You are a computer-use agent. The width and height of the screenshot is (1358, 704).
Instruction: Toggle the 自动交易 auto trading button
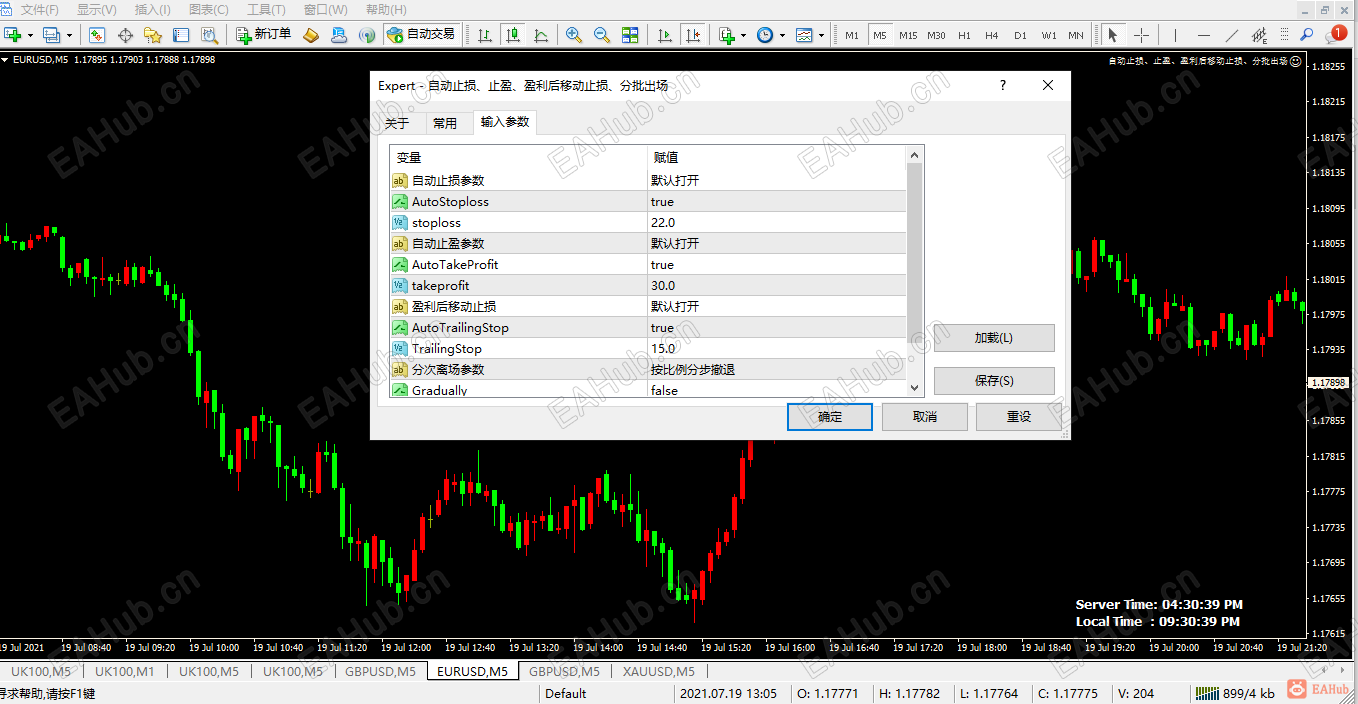[422, 35]
